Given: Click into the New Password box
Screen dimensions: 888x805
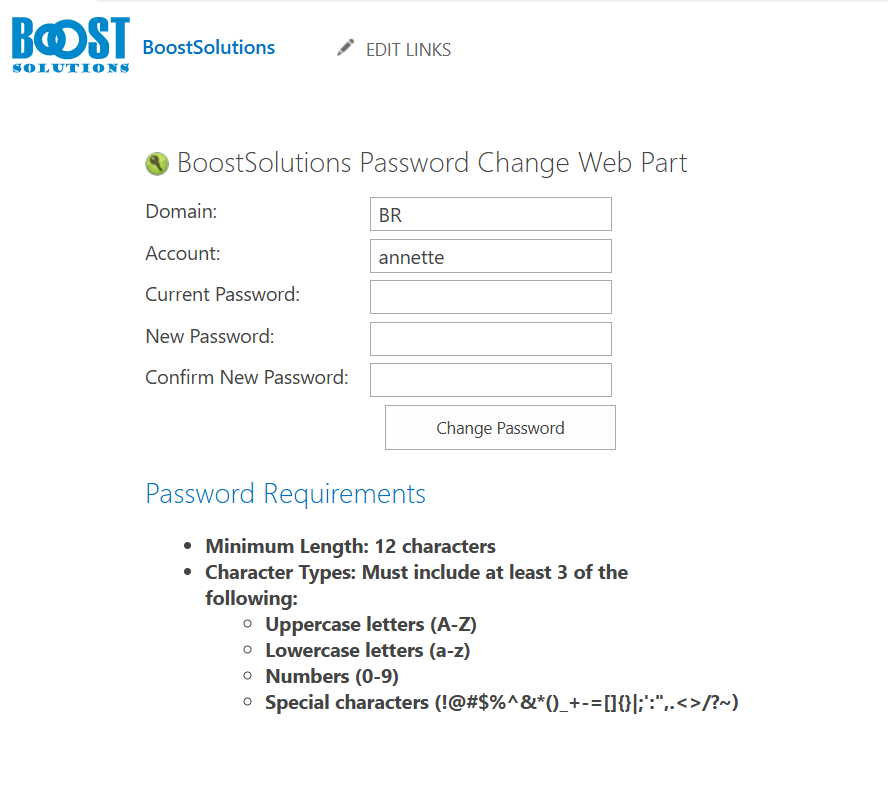Looking at the screenshot, I should coord(490,339).
